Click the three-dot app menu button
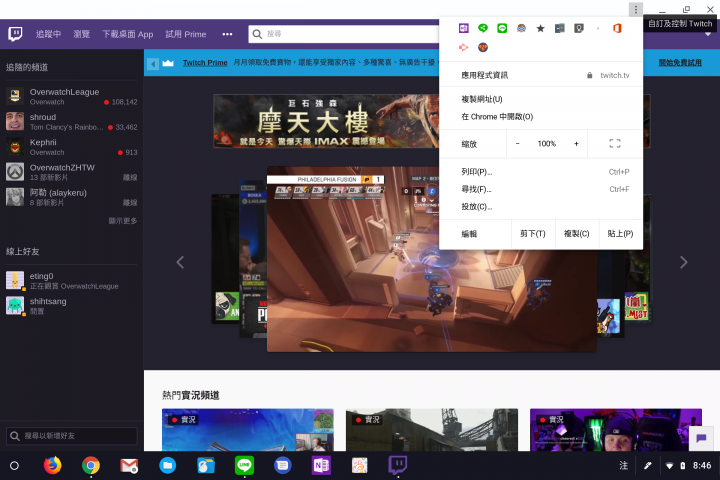 pos(636,9)
